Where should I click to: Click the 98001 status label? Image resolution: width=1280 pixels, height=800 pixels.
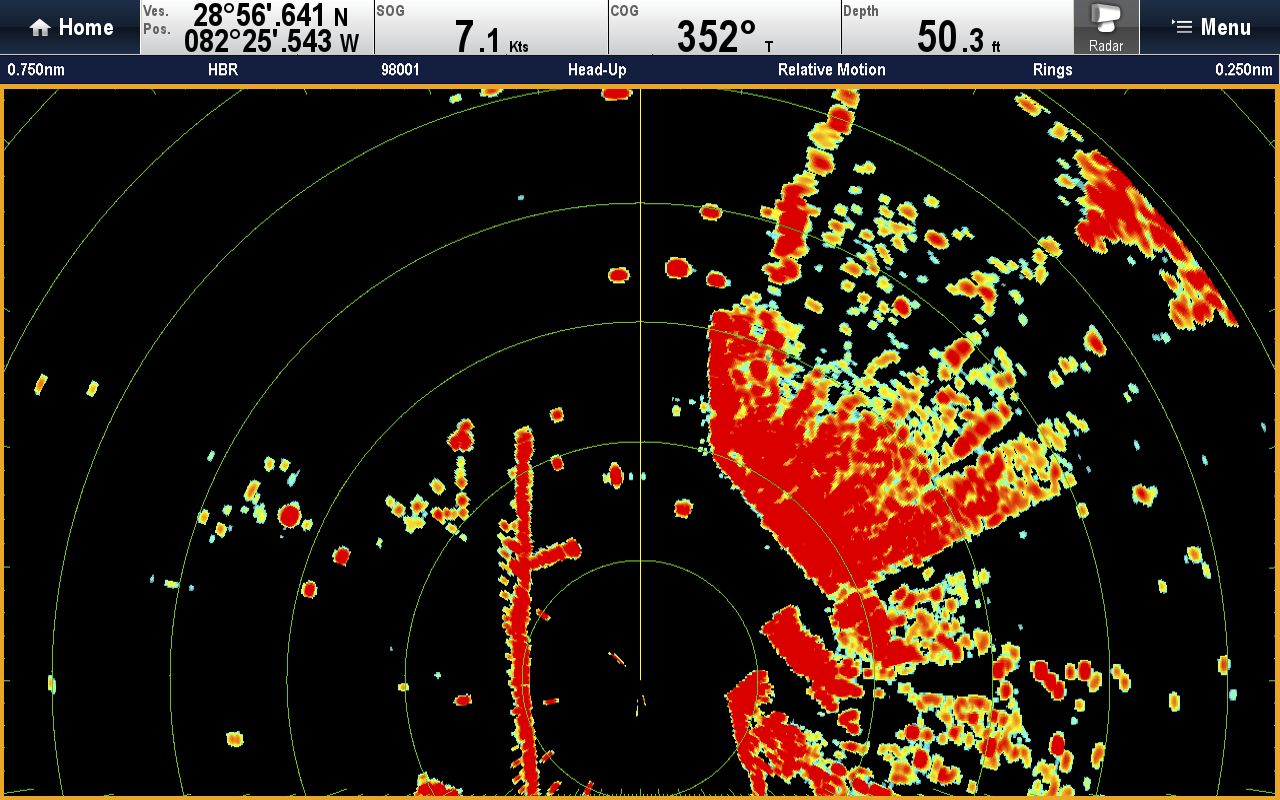[400, 70]
